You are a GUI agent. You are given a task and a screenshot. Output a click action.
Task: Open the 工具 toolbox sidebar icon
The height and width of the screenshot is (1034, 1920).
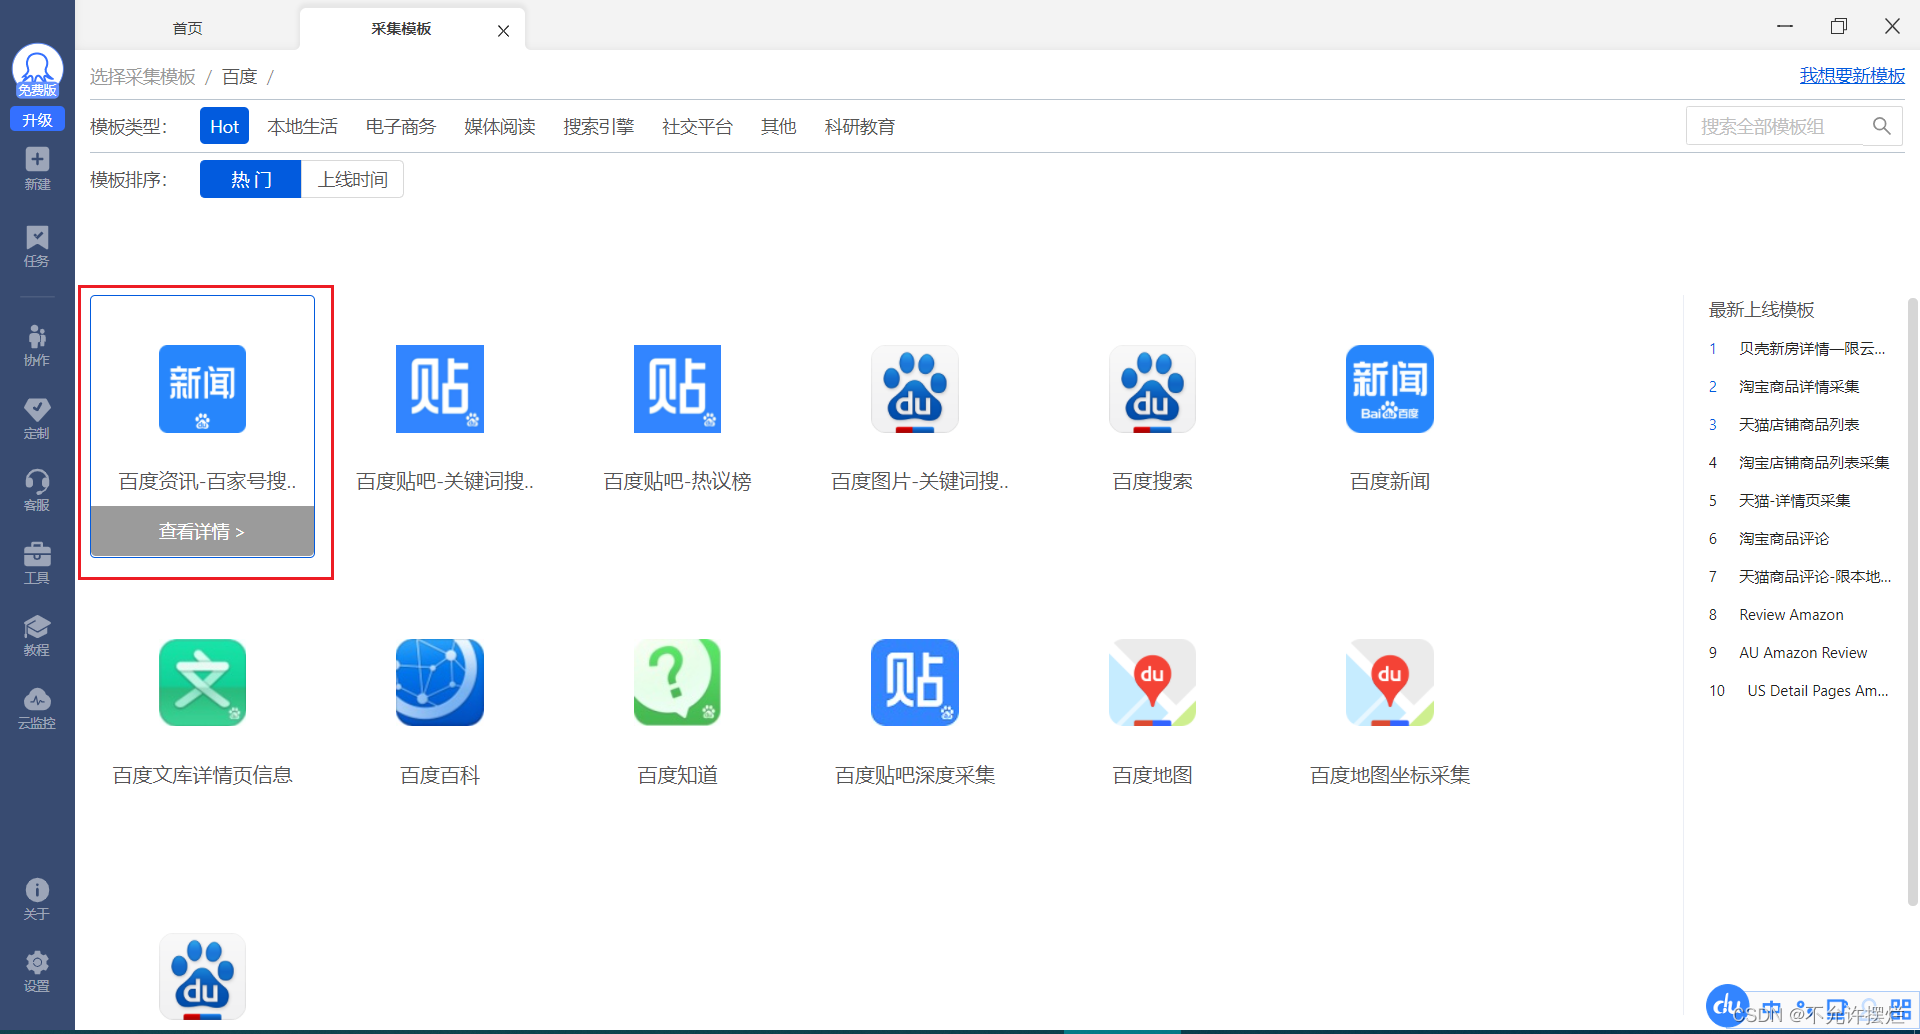(37, 563)
